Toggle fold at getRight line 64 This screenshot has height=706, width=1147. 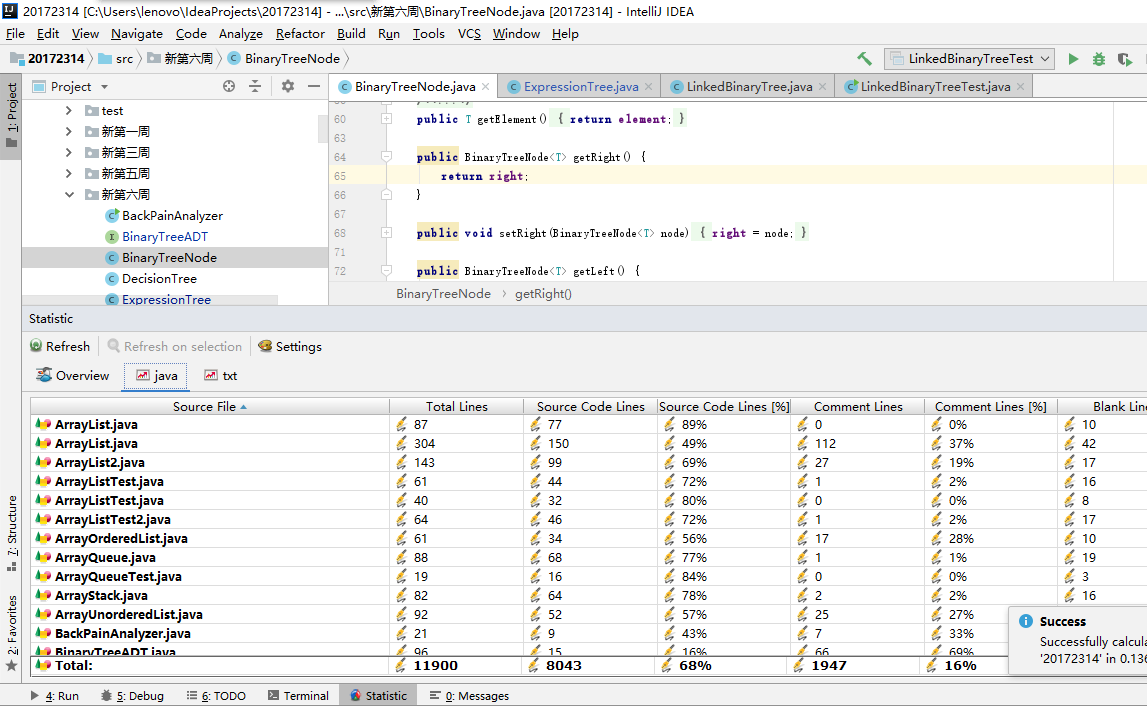[386, 157]
